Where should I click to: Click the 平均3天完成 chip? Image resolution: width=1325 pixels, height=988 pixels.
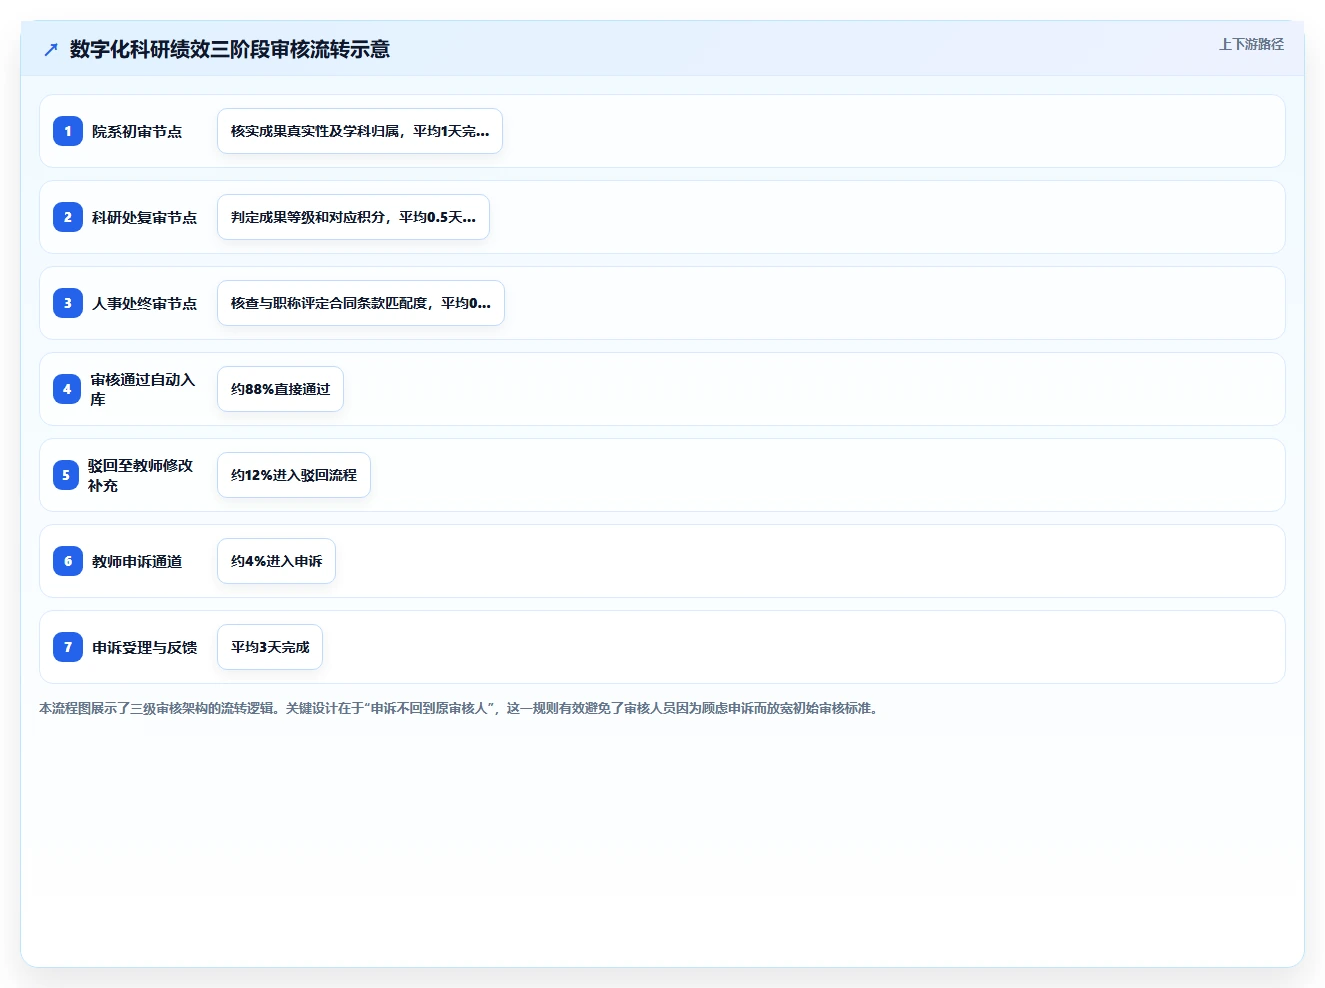click(270, 647)
